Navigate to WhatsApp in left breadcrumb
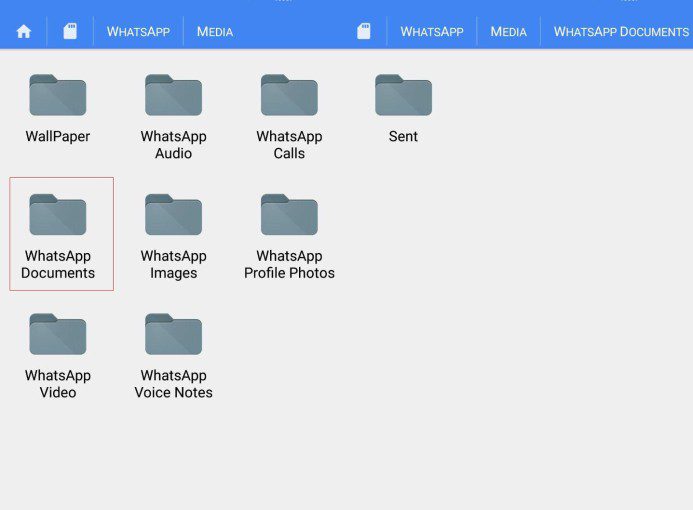 click(x=138, y=32)
